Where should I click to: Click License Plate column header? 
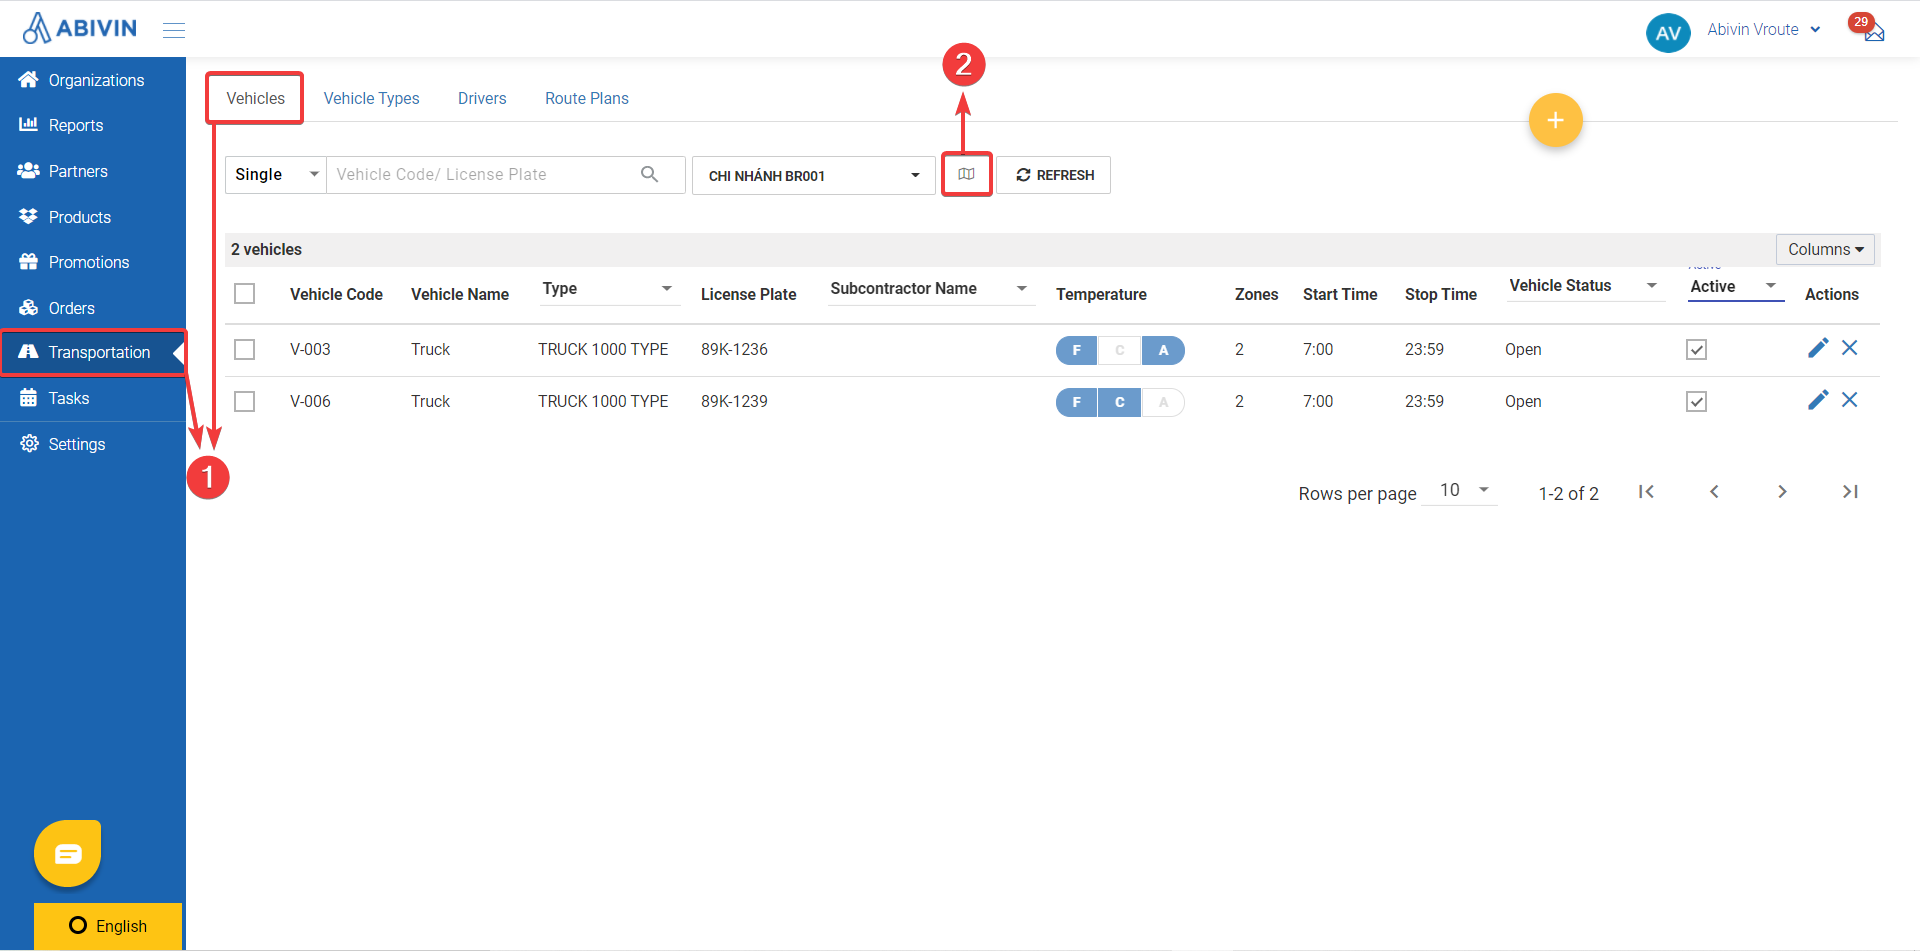[748, 294]
